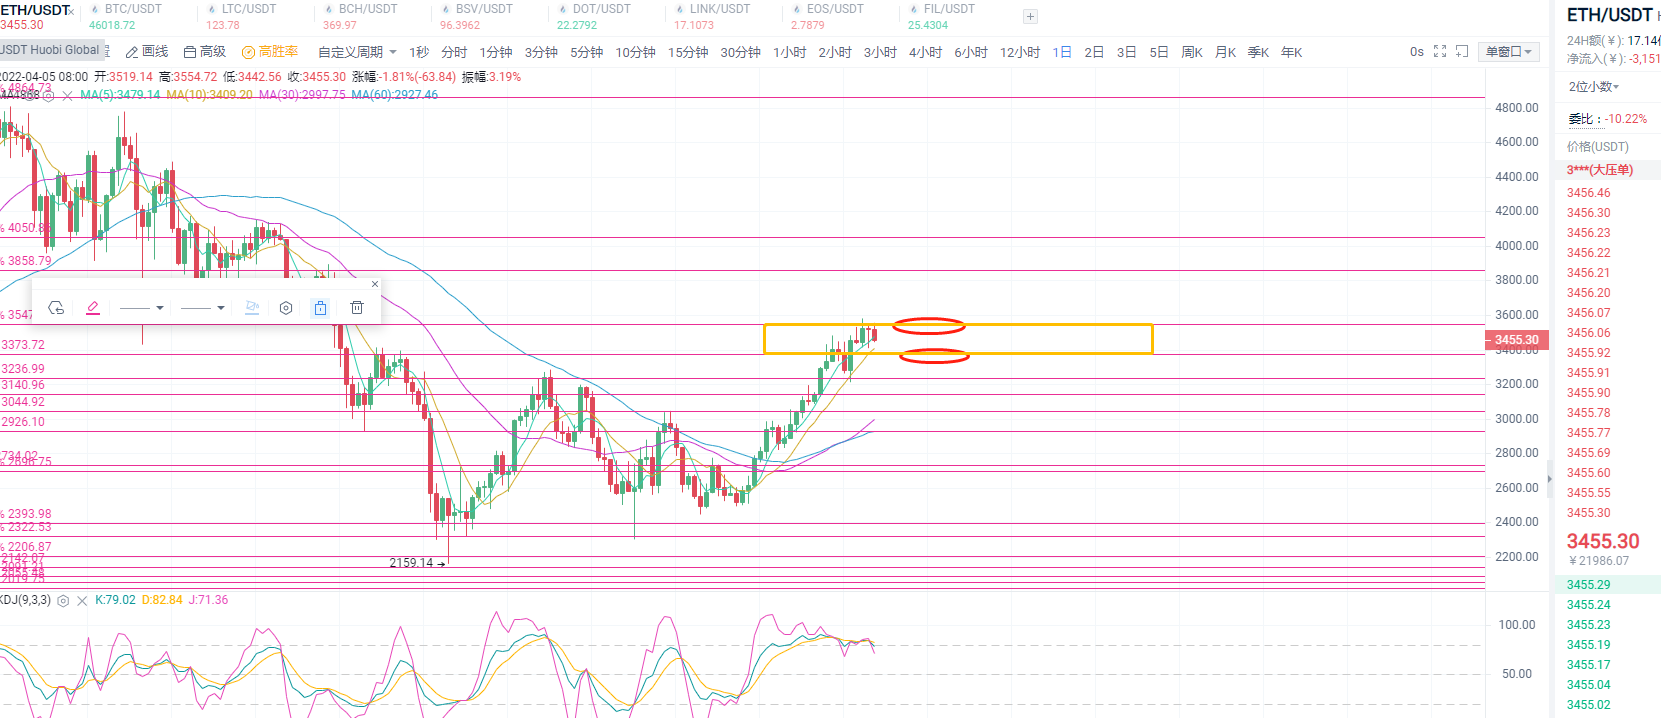Click the MA(5):3479.14 legend label
1661x718 pixels.
click(120, 95)
